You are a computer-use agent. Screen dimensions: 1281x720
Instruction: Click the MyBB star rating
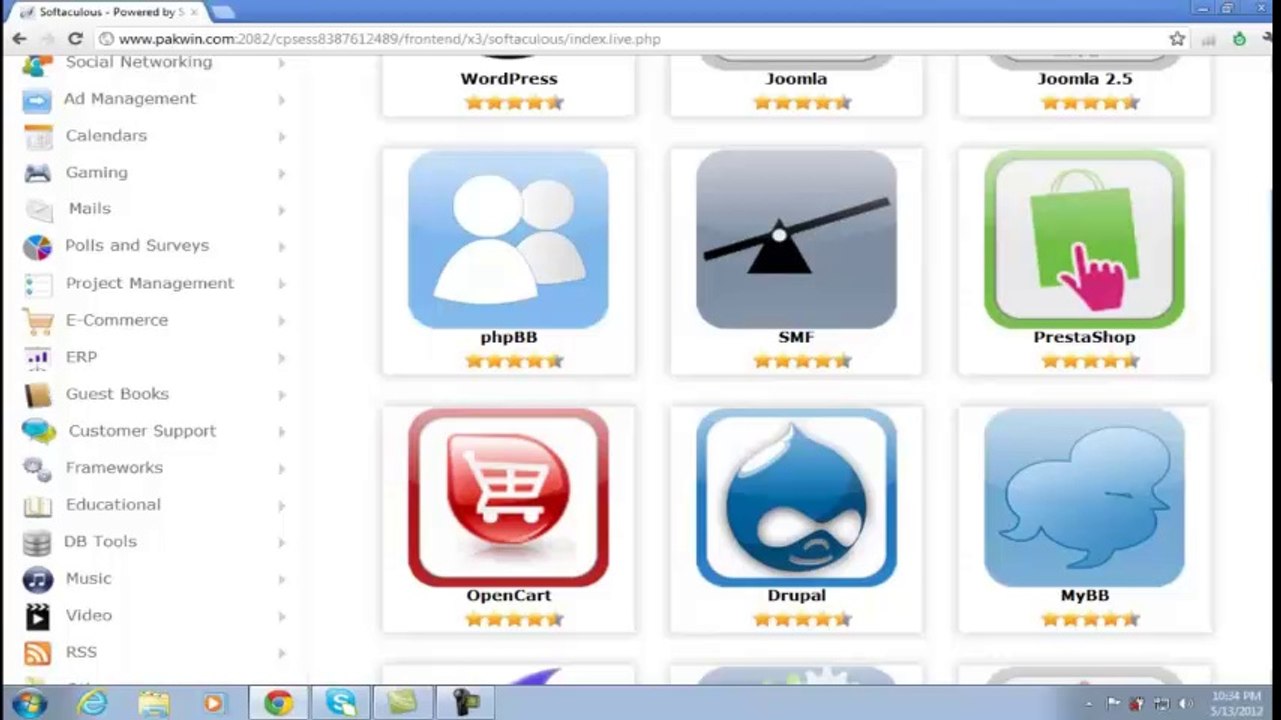pos(1090,619)
